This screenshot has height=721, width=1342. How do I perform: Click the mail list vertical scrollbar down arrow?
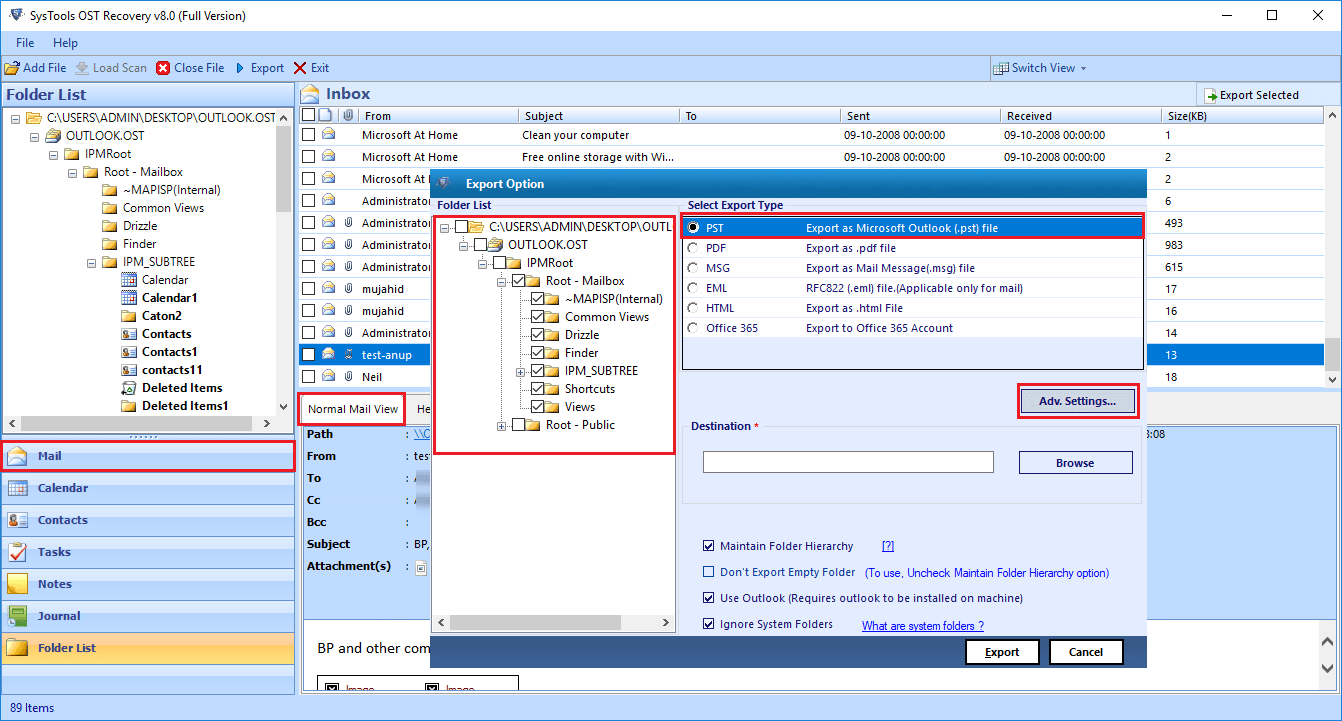(1332, 379)
